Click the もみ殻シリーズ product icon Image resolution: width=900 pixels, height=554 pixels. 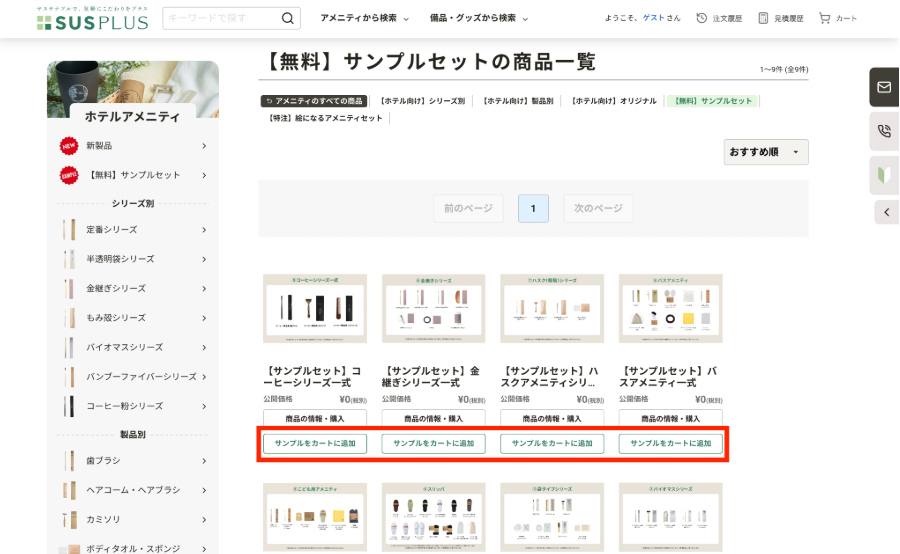point(69,317)
